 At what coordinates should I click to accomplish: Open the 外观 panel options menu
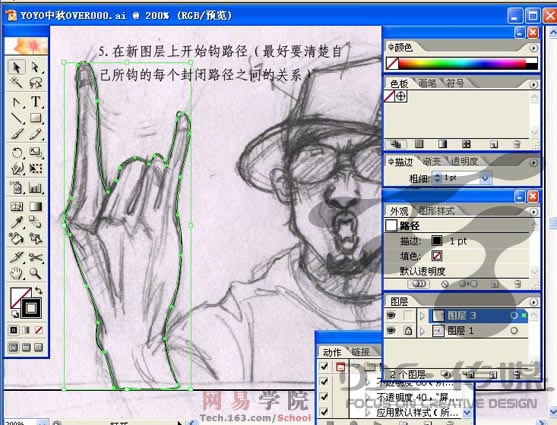(x=533, y=212)
